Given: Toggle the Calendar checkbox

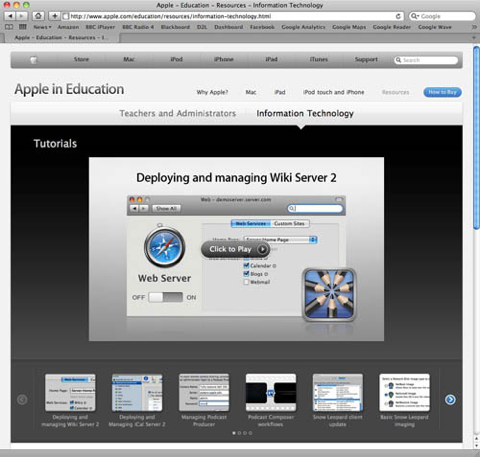Looking at the screenshot, I should [246, 266].
